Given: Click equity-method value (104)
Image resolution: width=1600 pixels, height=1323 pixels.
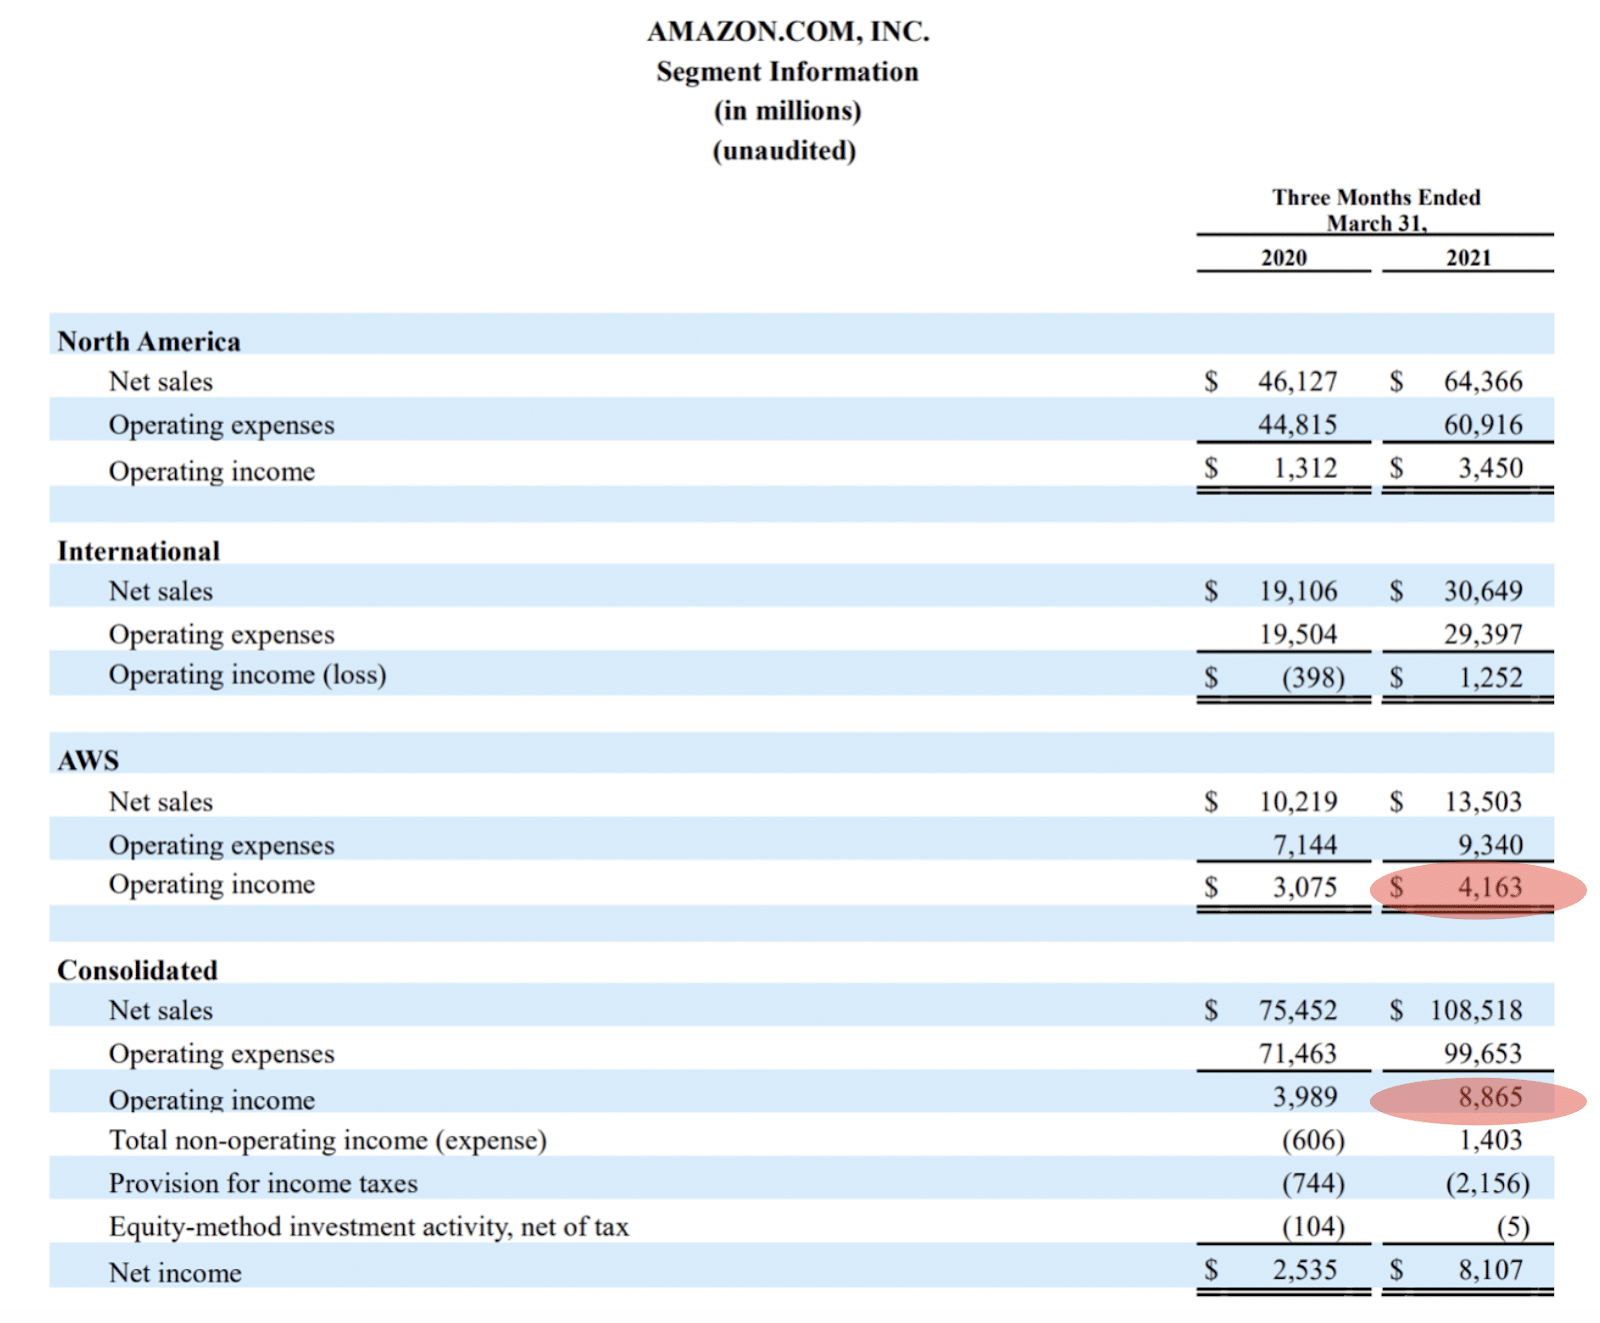Looking at the screenshot, I should coord(1313,1227).
